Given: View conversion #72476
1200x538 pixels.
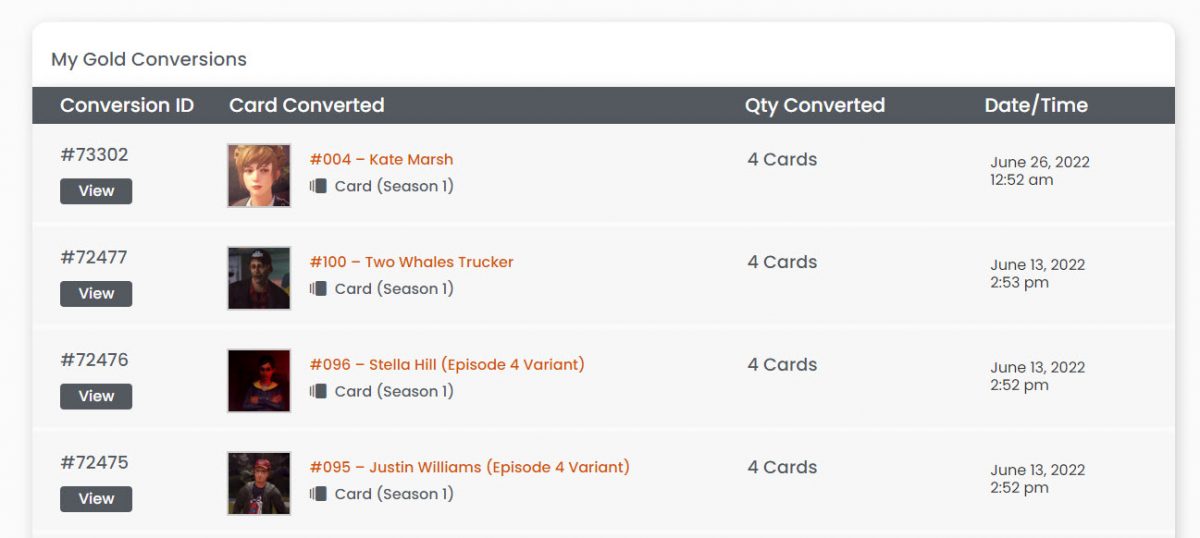Looking at the screenshot, I should point(96,396).
